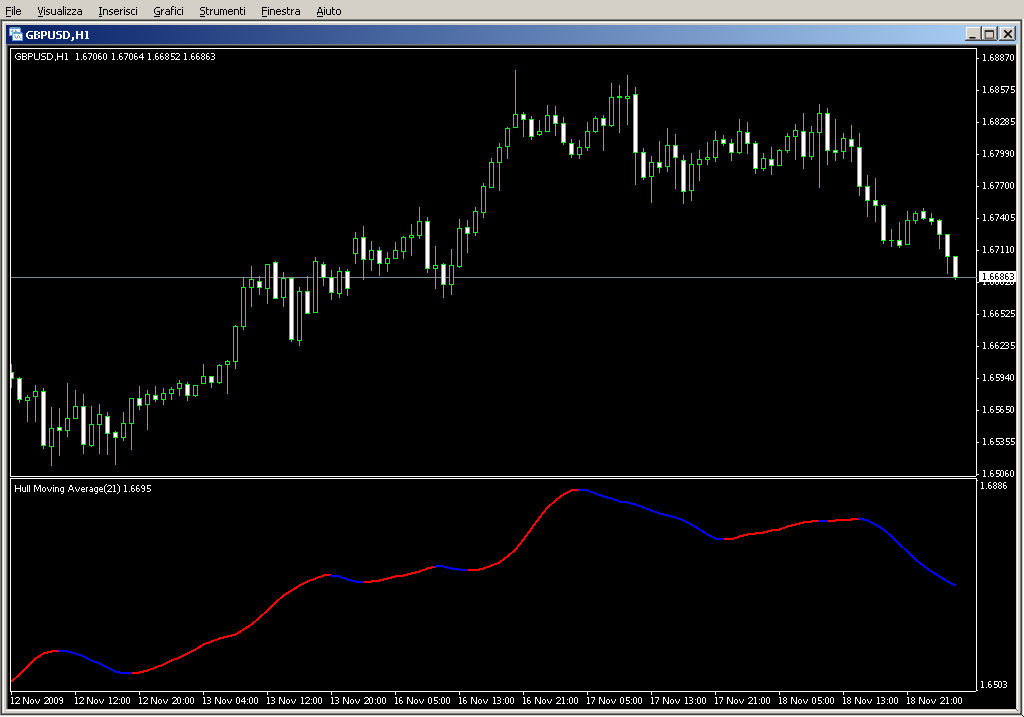Minimize the GBPUSD,H1 chart window

973,34
